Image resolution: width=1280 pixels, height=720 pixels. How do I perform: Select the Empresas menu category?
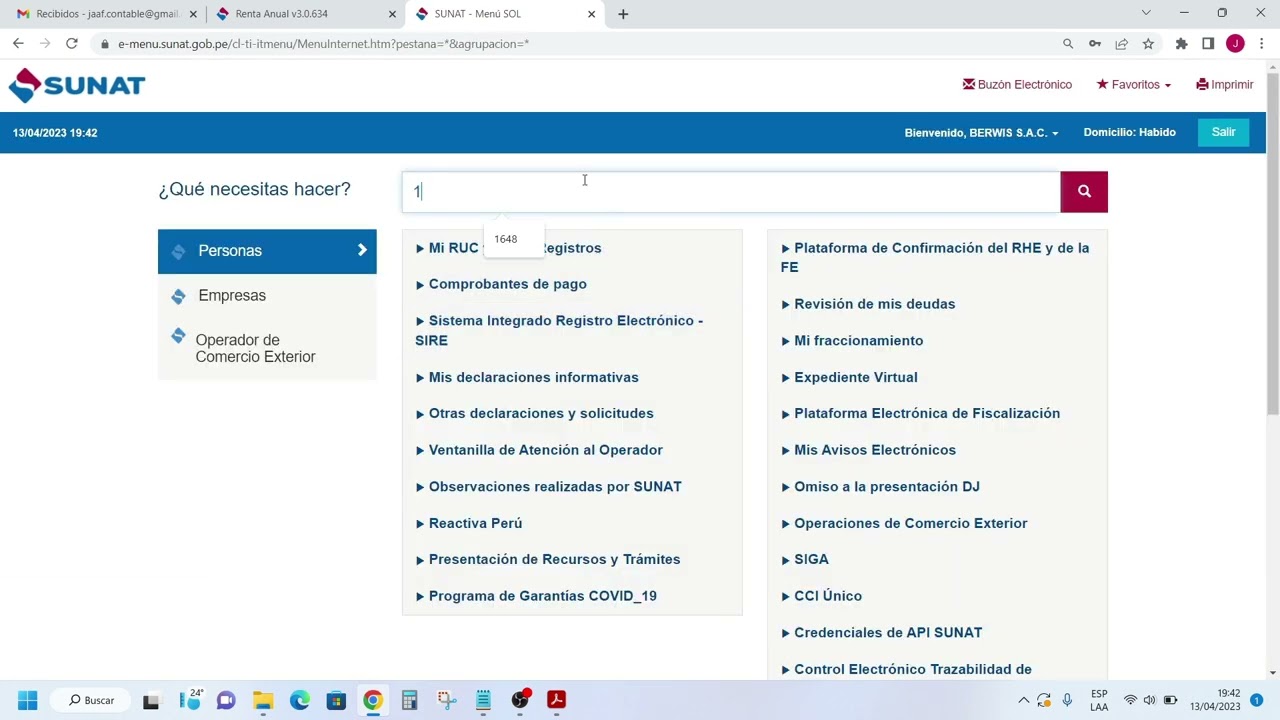click(267, 296)
